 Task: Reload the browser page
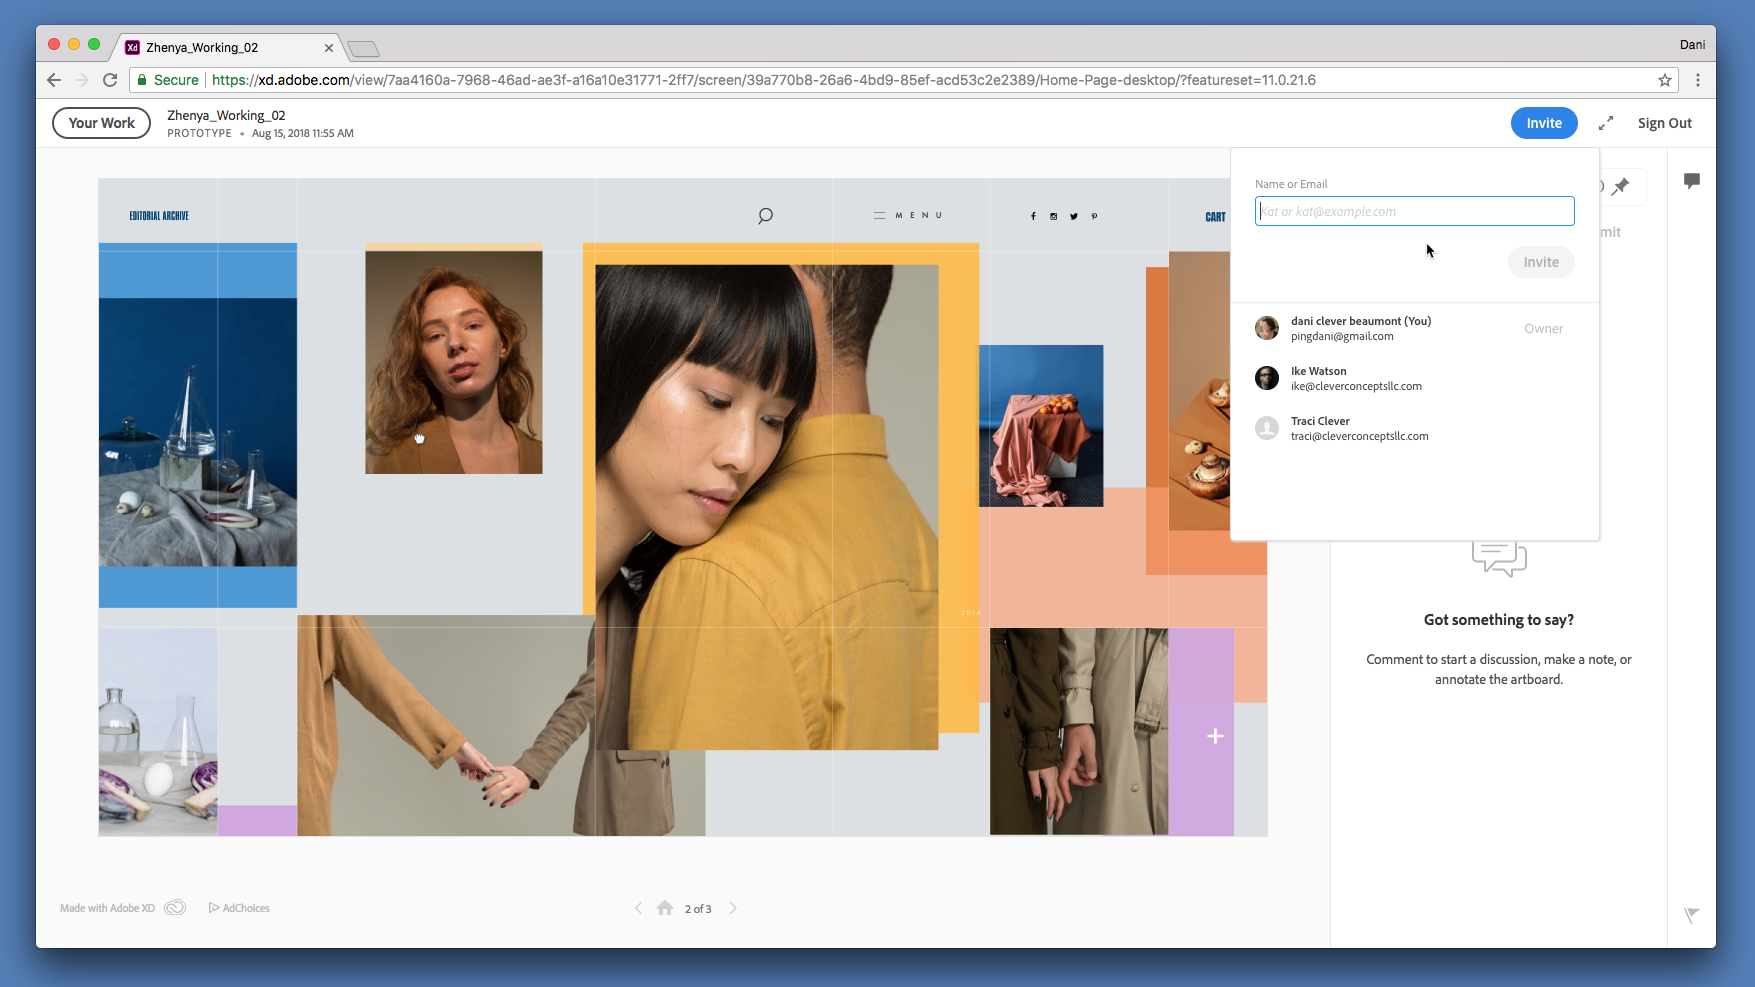[x=110, y=80]
